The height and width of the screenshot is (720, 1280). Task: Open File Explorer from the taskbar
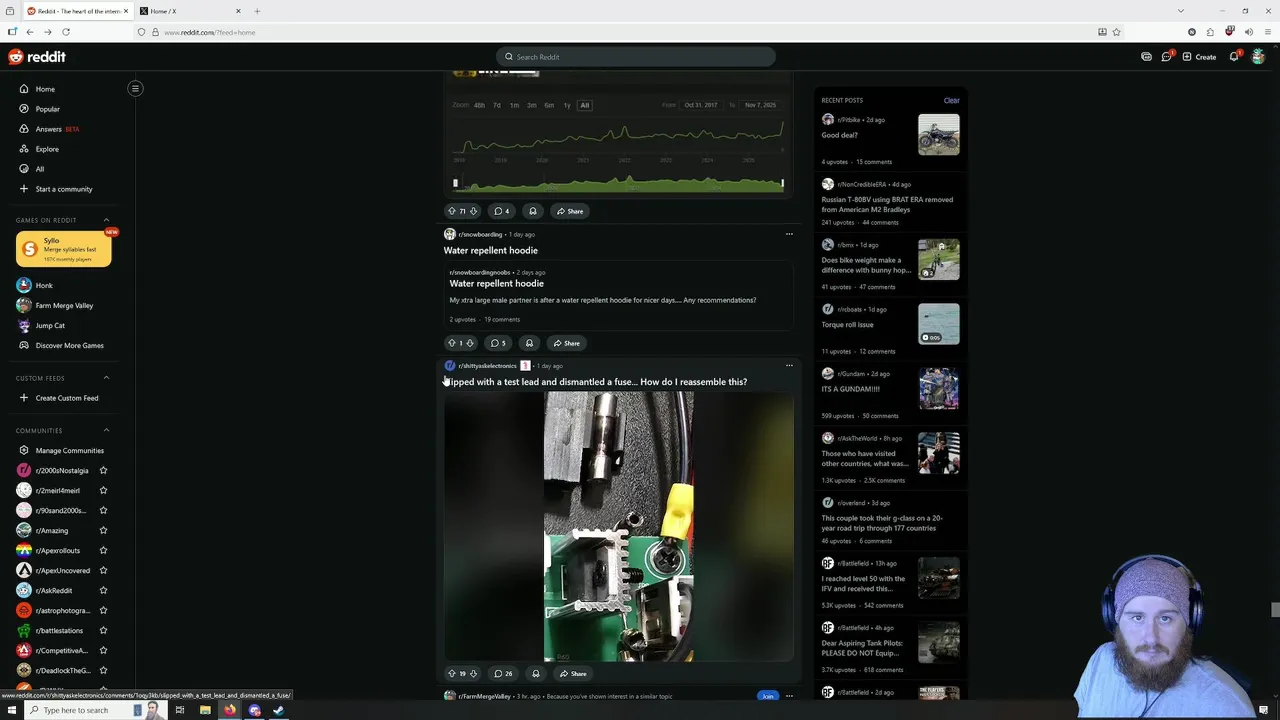click(x=205, y=710)
